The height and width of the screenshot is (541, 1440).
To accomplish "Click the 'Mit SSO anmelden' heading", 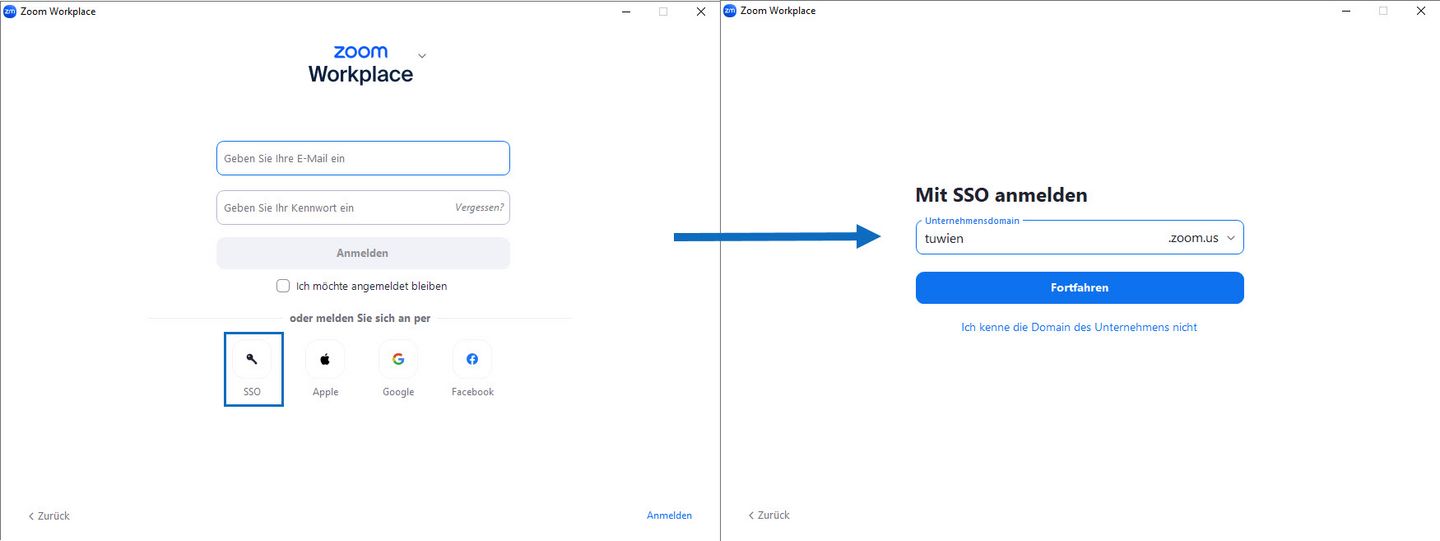I will click(x=1001, y=195).
